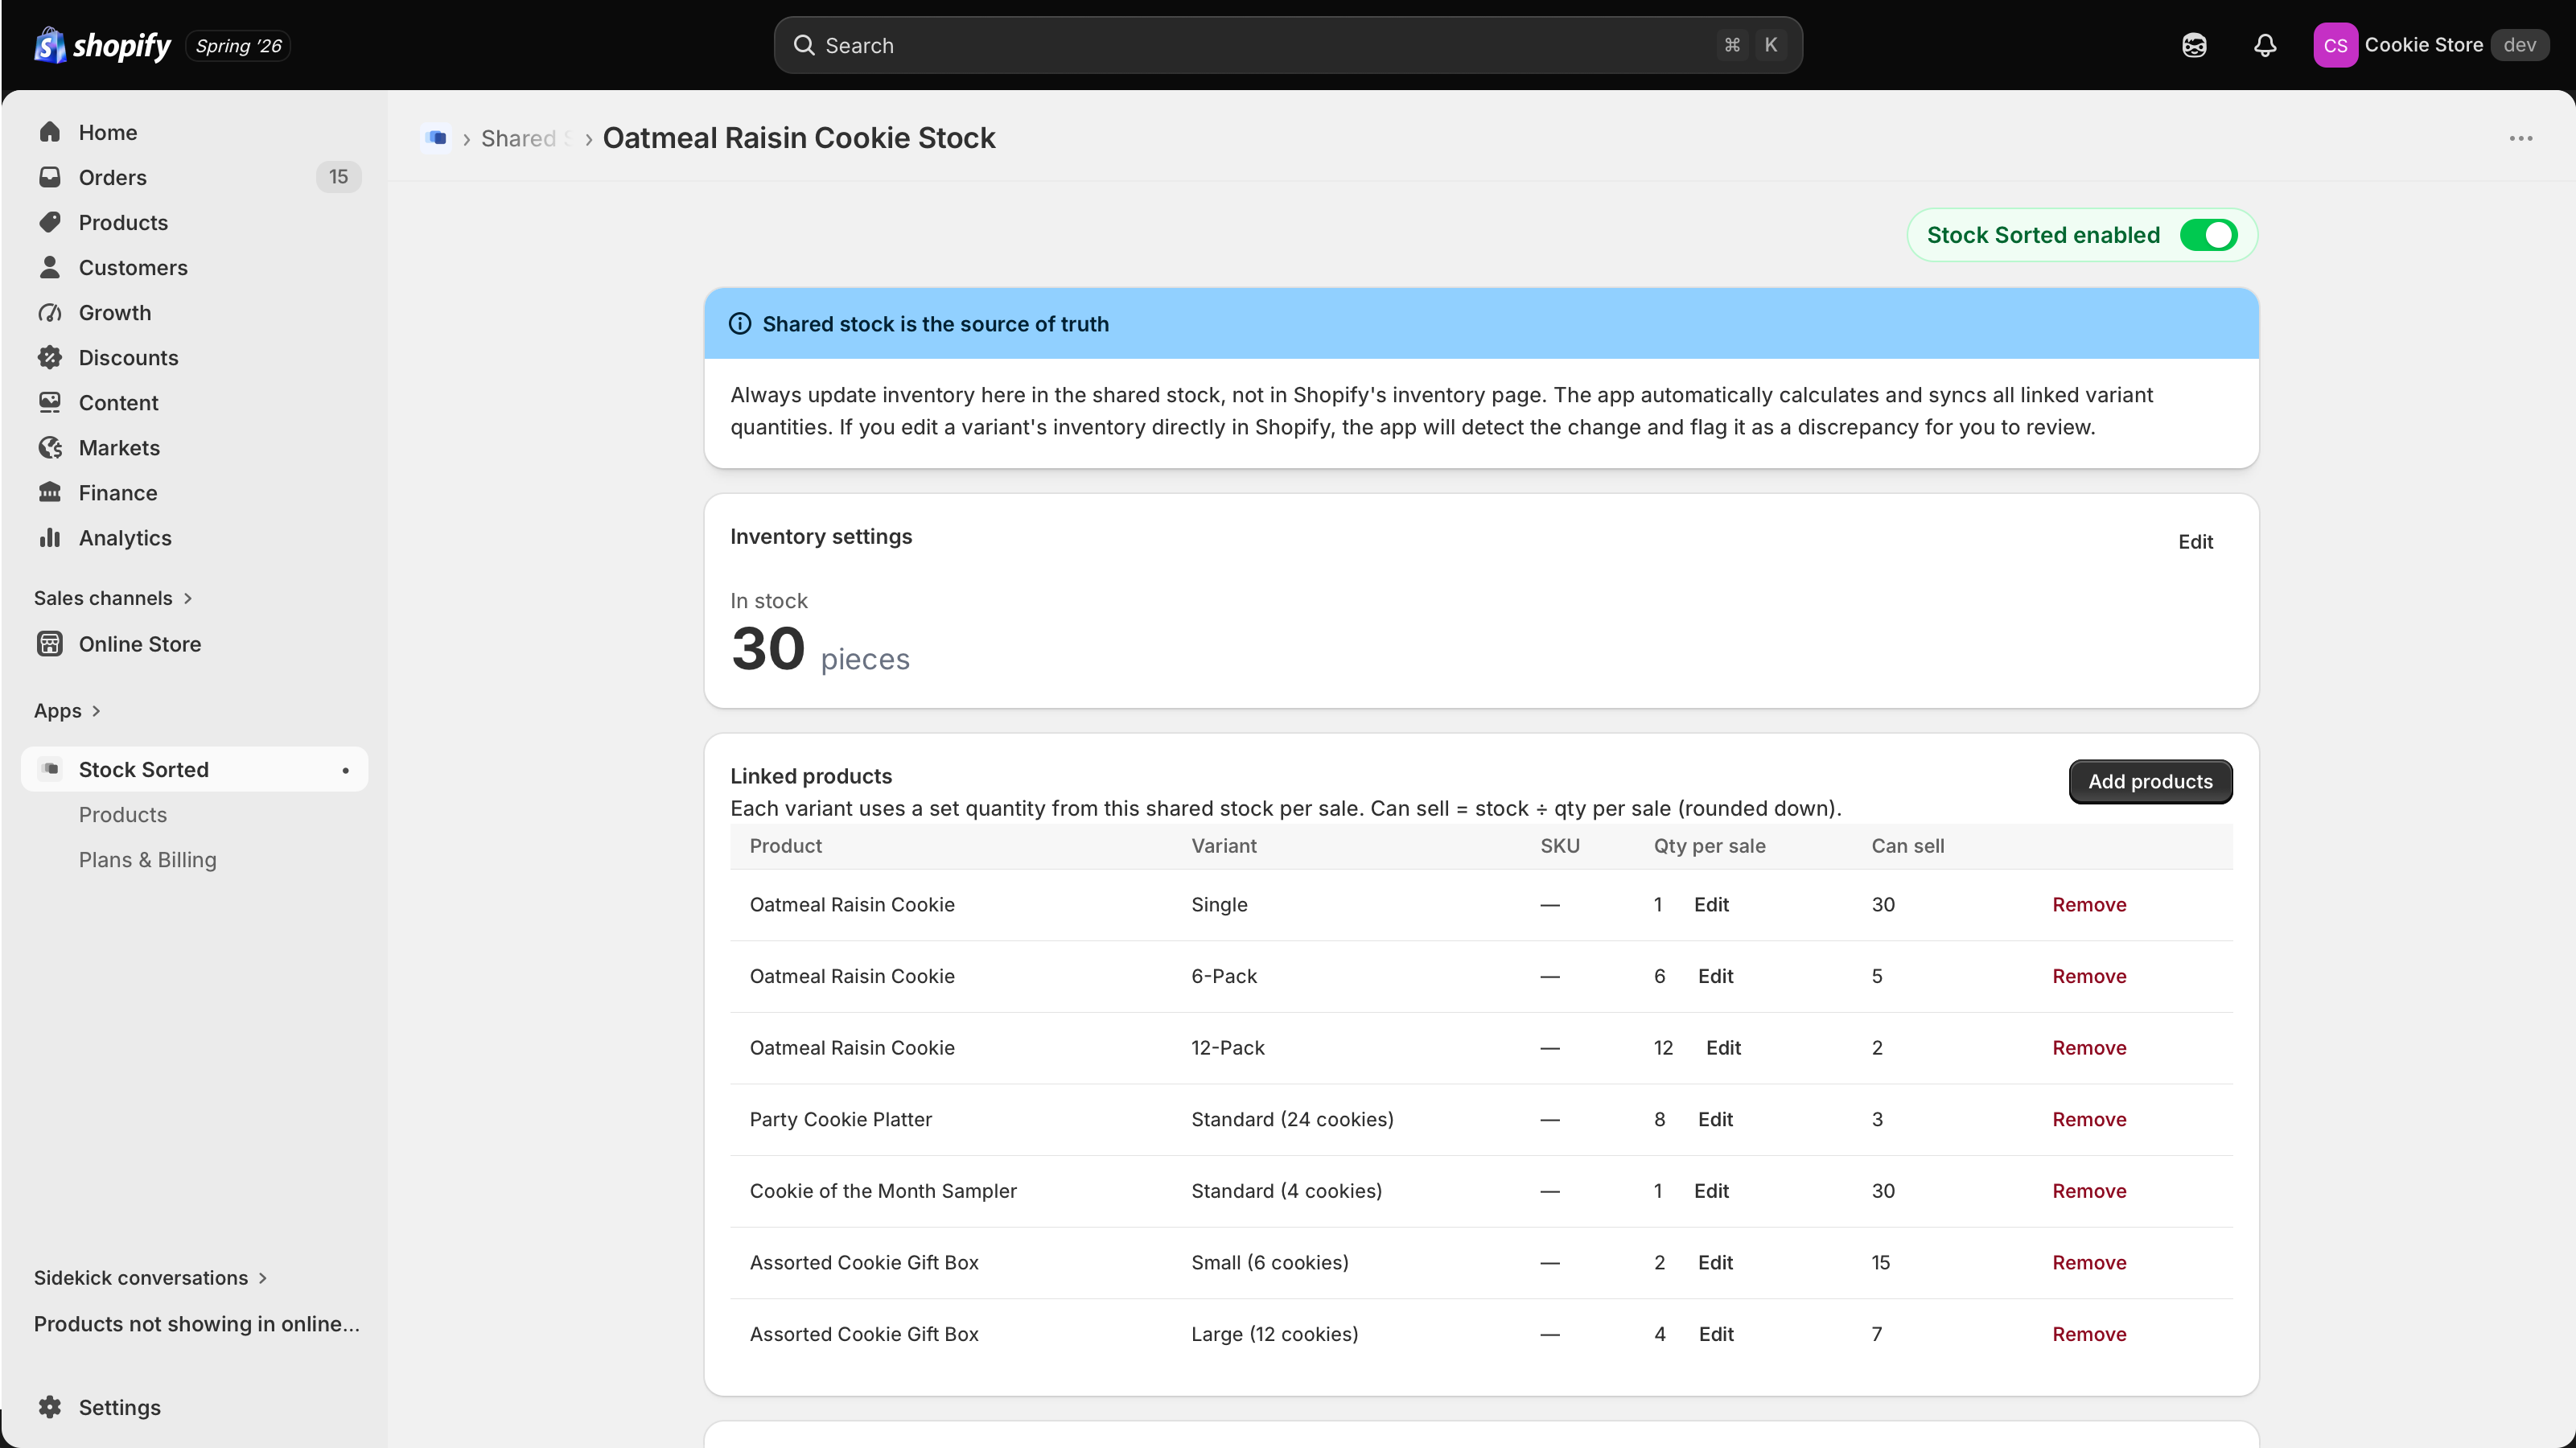The image size is (2576, 1448).
Task: Select the 'Cookie of the Month Sampler' cell
Action: pos(883,1190)
